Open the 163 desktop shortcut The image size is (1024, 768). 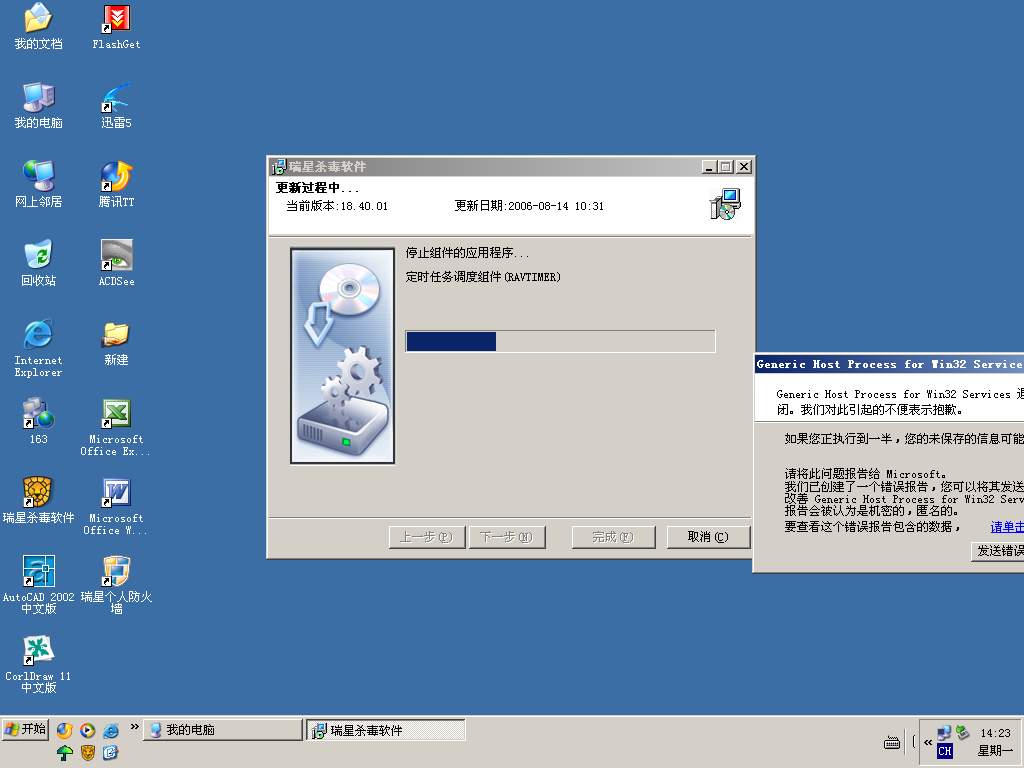point(39,422)
